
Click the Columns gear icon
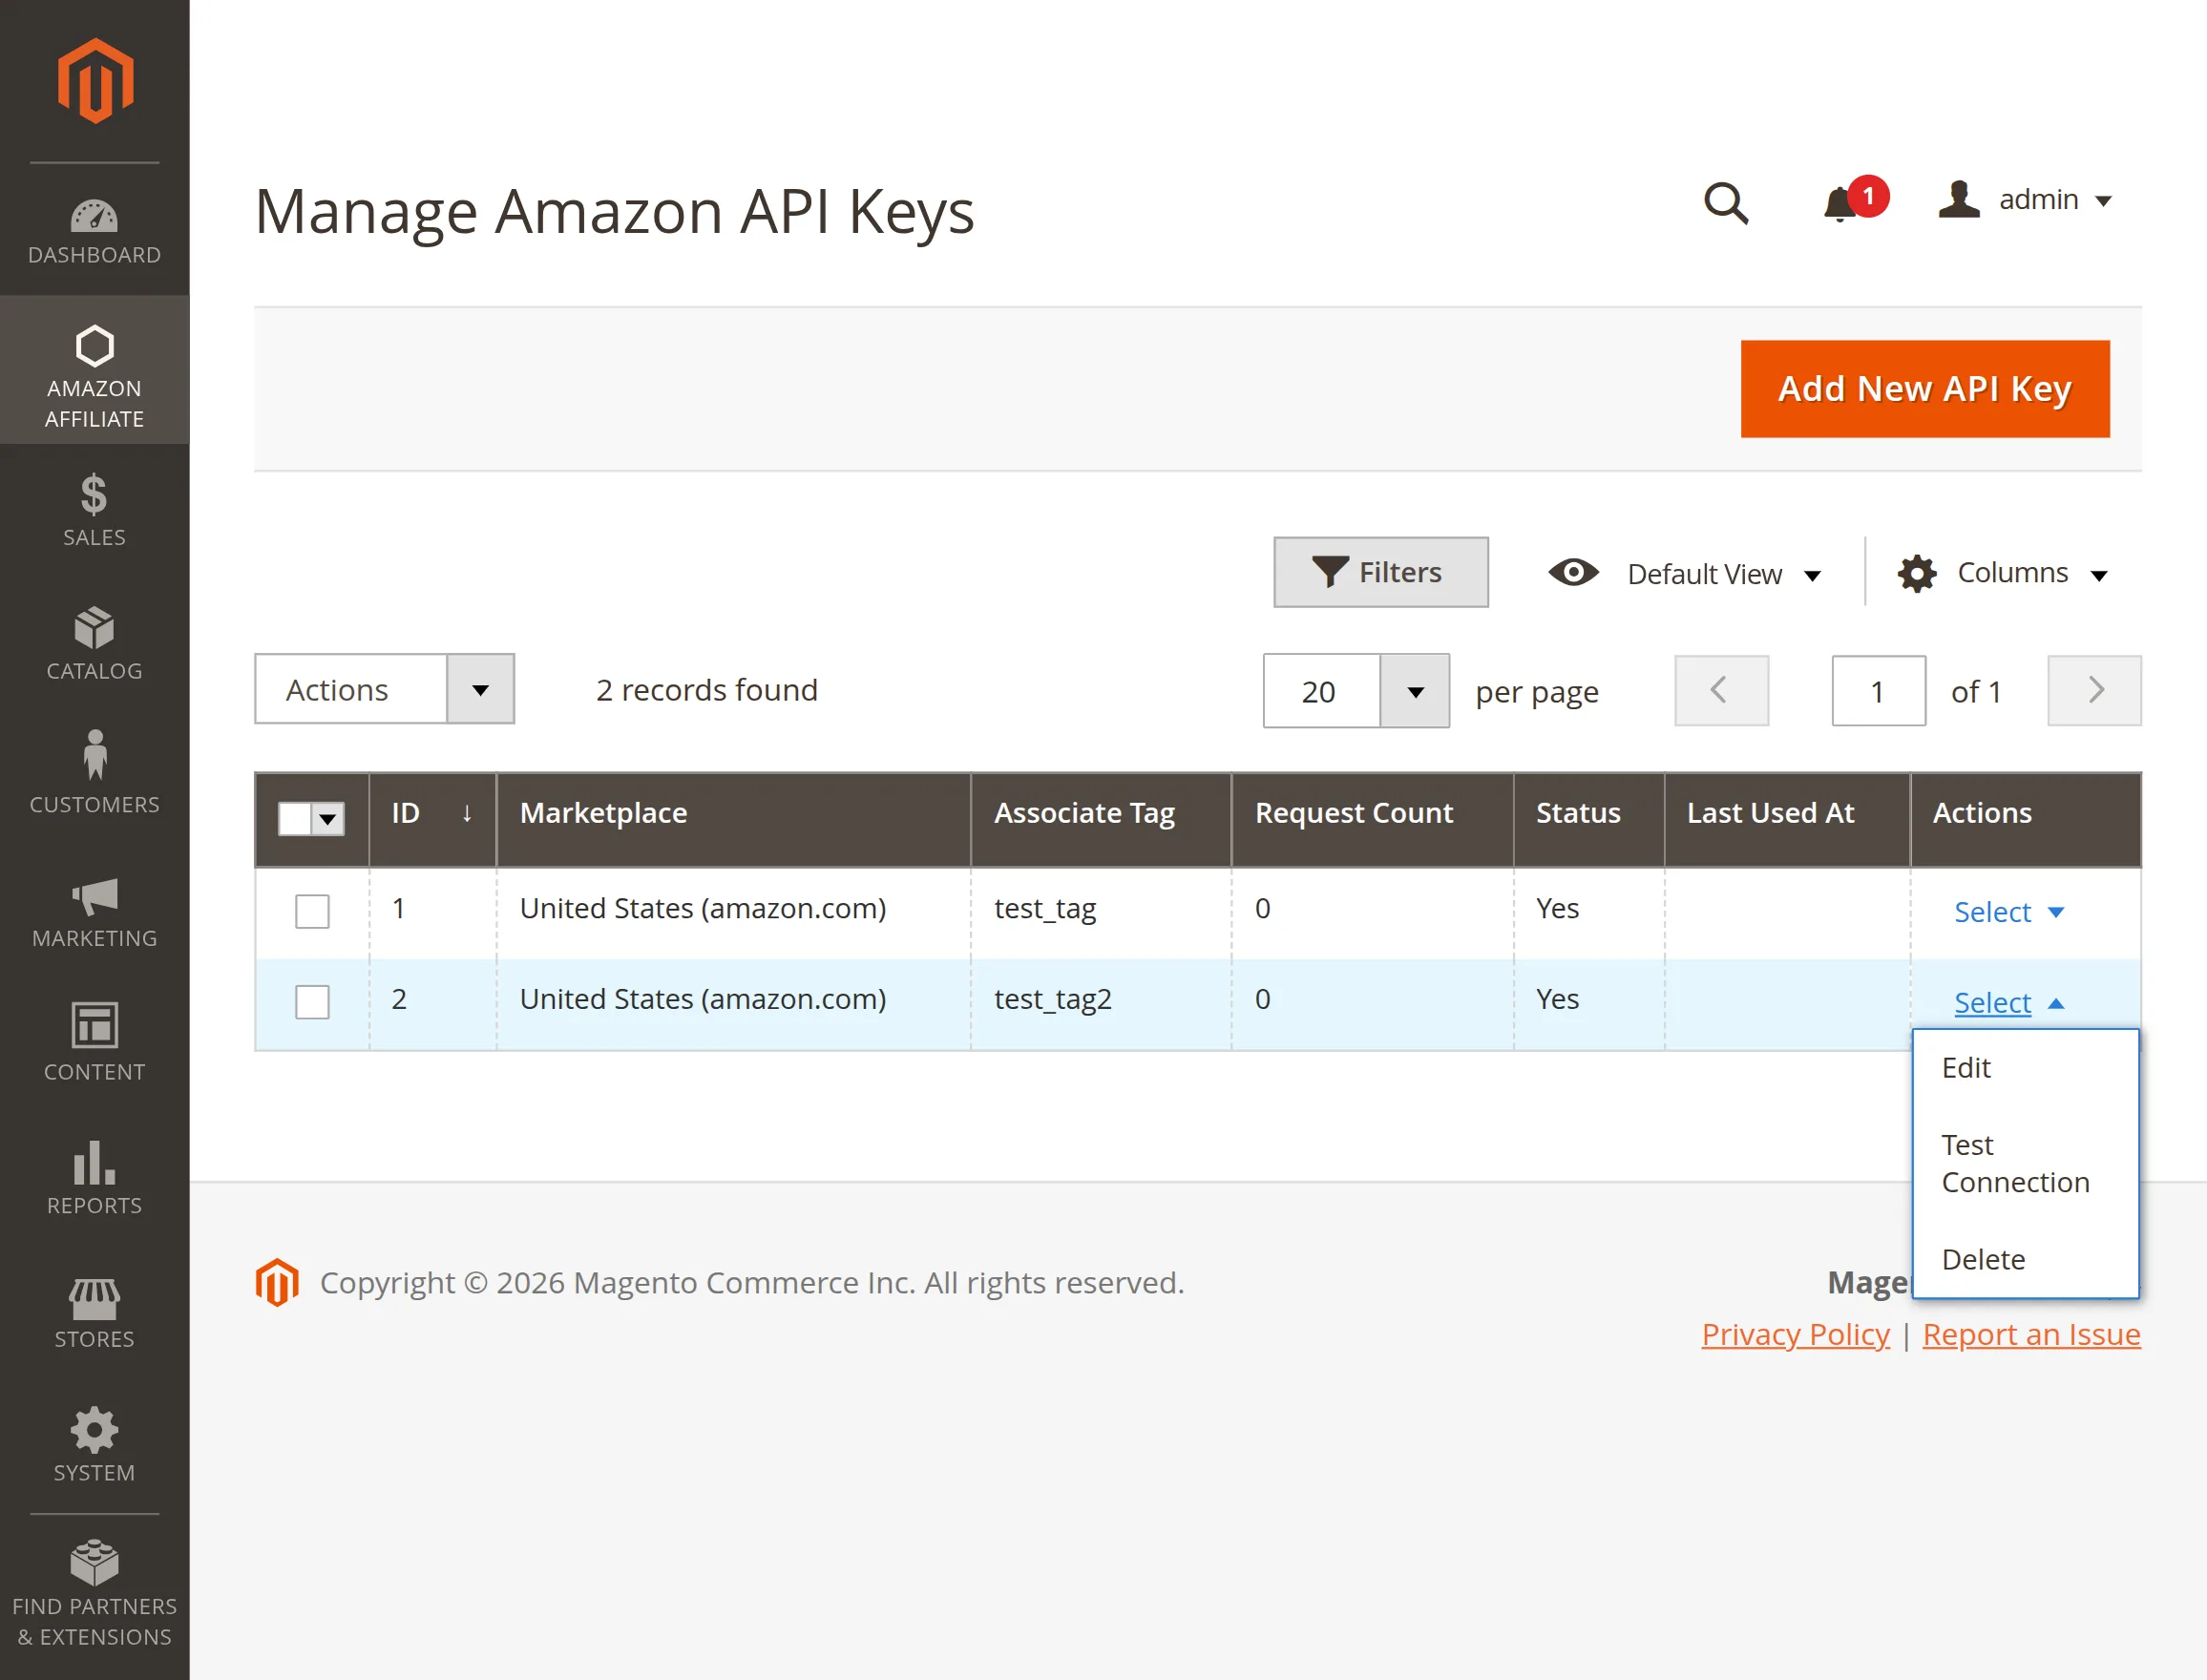pyautogui.click(x=1917, y=574)
